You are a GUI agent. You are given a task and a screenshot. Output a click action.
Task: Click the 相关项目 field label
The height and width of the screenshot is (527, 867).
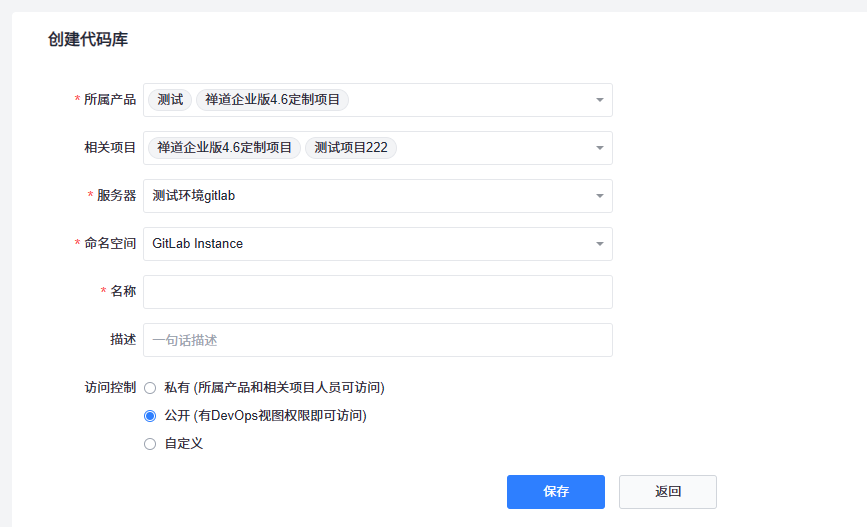[x=109, y=148]
